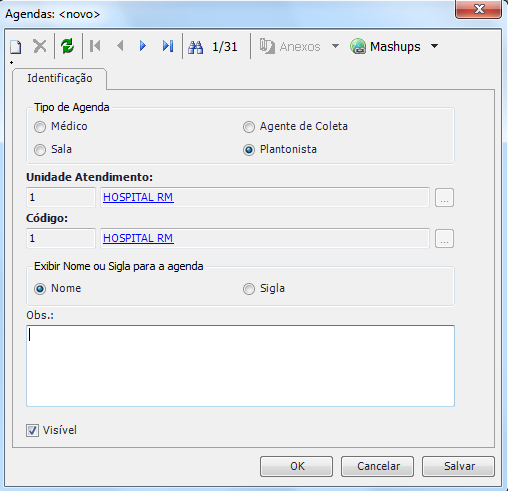Switch to the Identificação tab

pyautogui.click(x=60, y=78)
